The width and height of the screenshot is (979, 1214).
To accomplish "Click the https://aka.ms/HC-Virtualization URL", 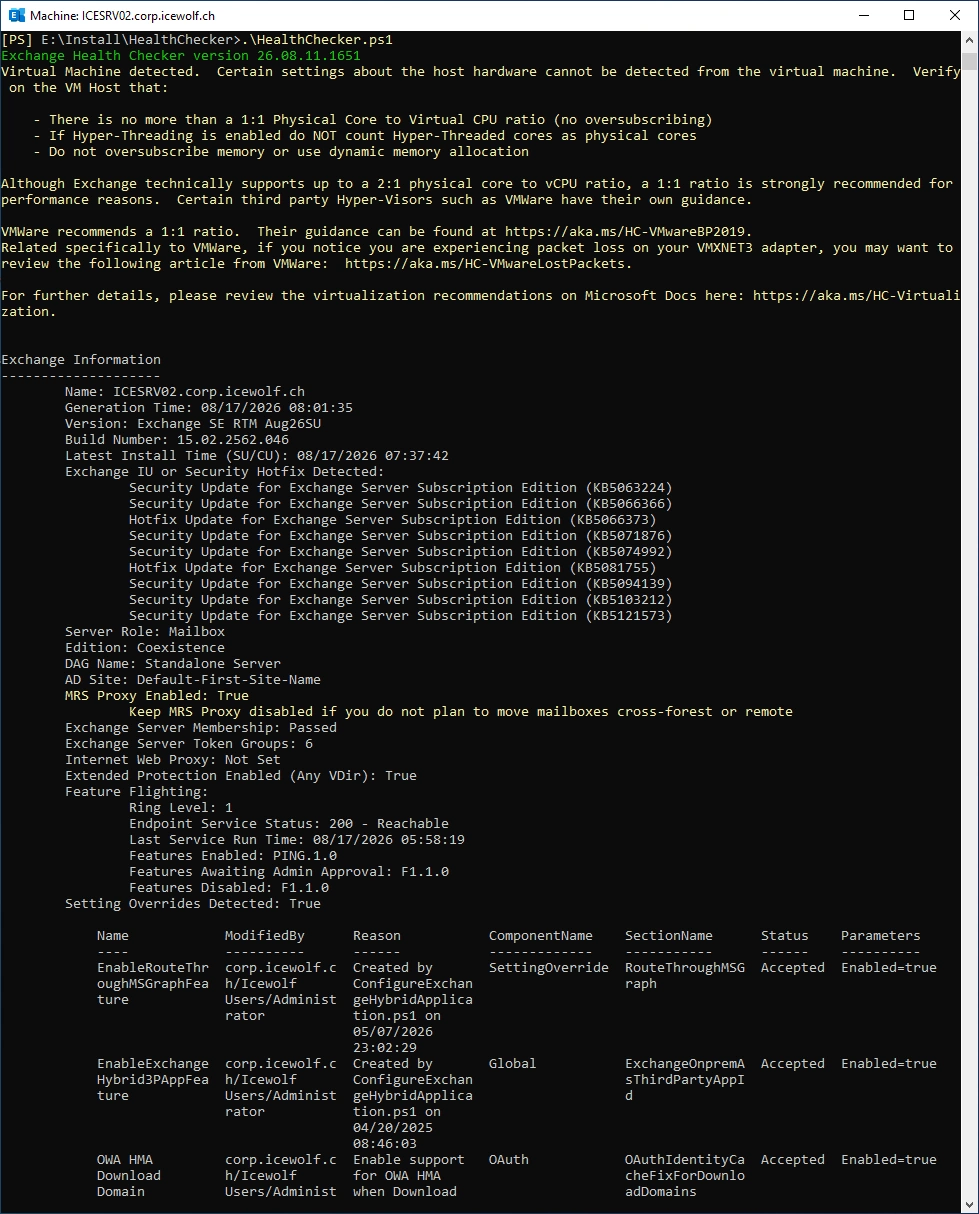I will point(856,296).
